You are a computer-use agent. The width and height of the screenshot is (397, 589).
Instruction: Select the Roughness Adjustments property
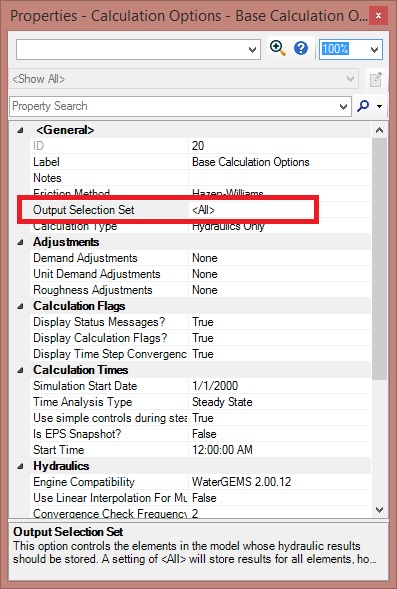(93, 290)
